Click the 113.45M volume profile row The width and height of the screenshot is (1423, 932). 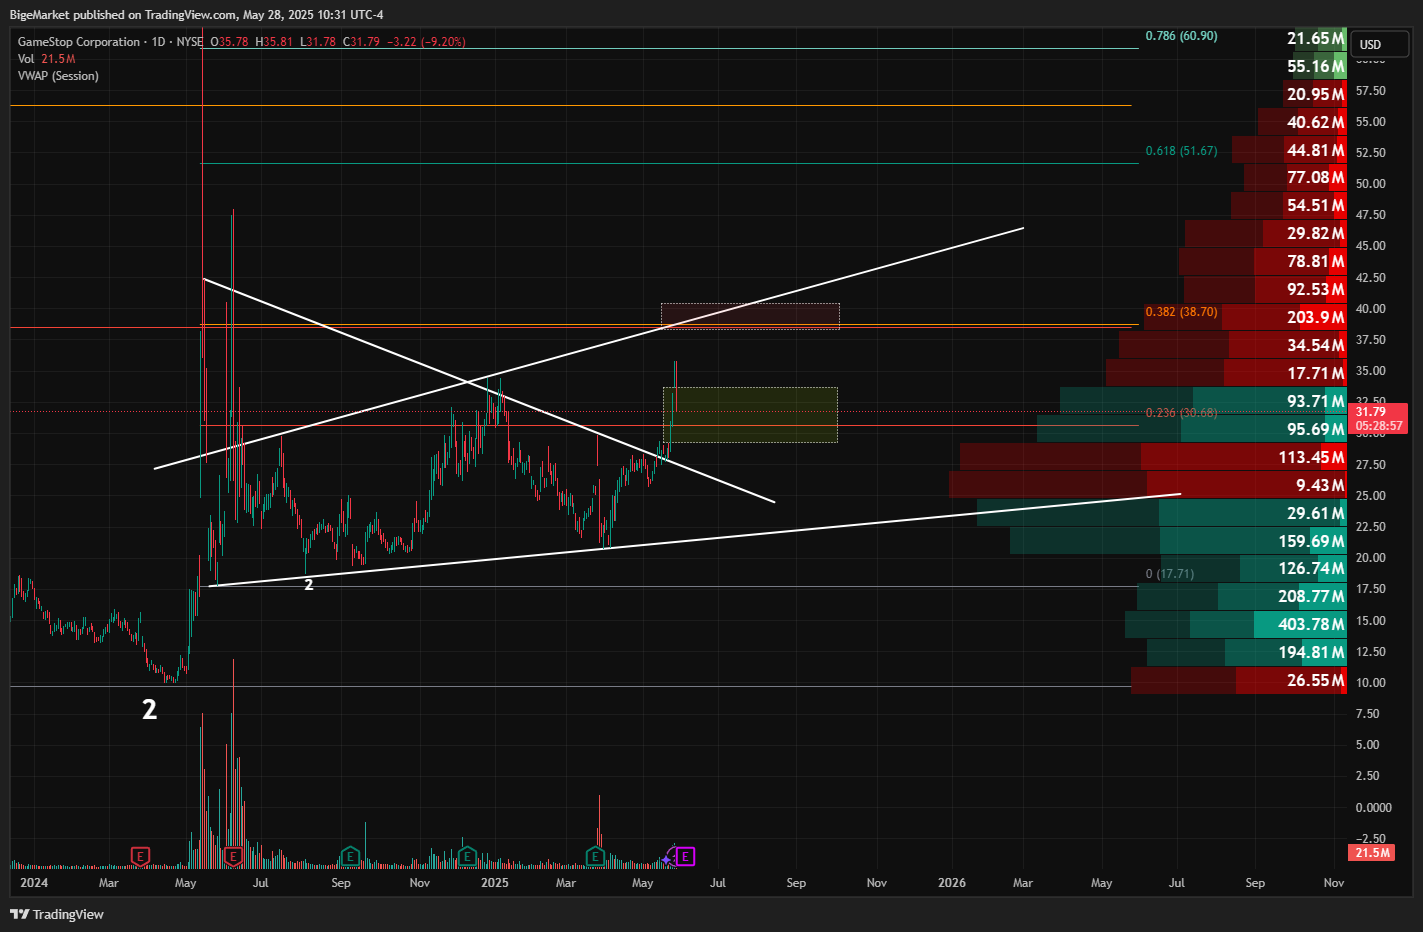click(x=1153, y=457)
